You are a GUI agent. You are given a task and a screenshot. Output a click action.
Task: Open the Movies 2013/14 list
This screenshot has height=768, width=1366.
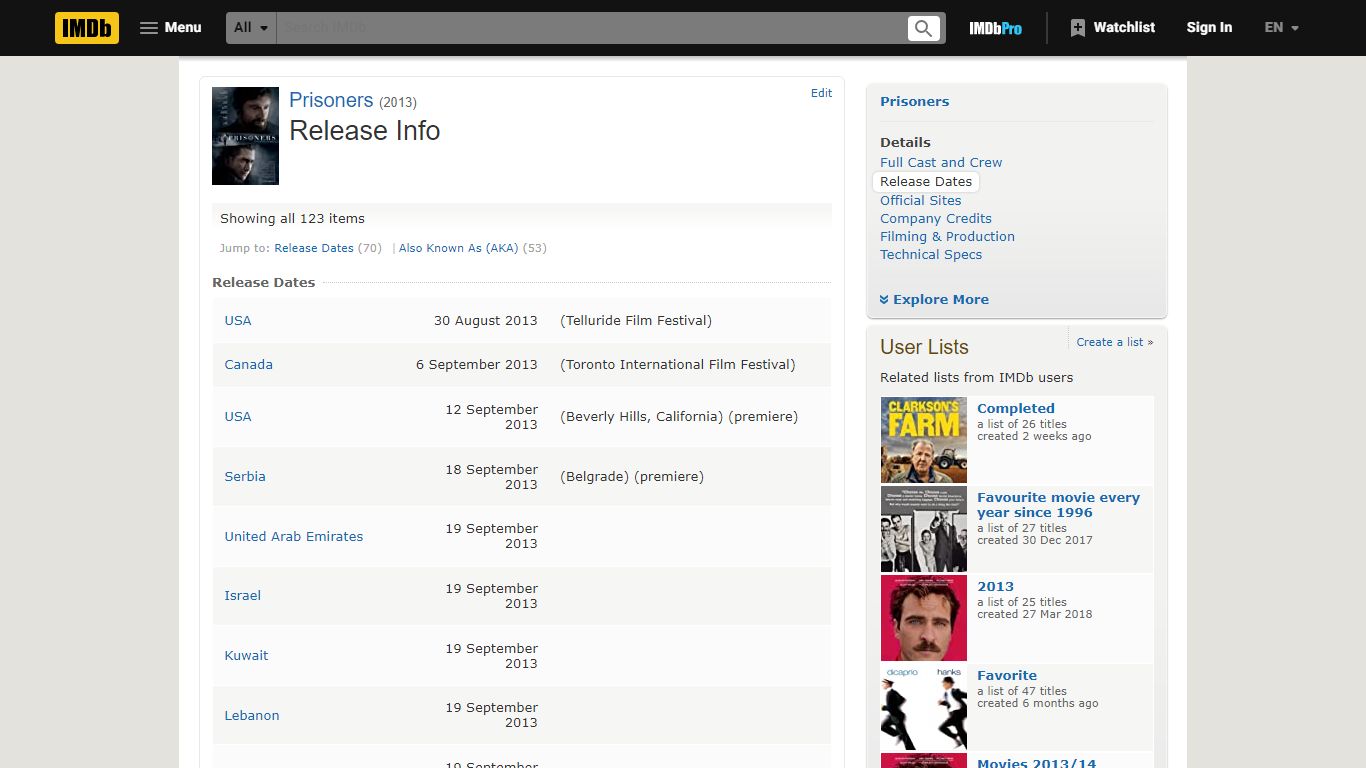coord(1036,763)
